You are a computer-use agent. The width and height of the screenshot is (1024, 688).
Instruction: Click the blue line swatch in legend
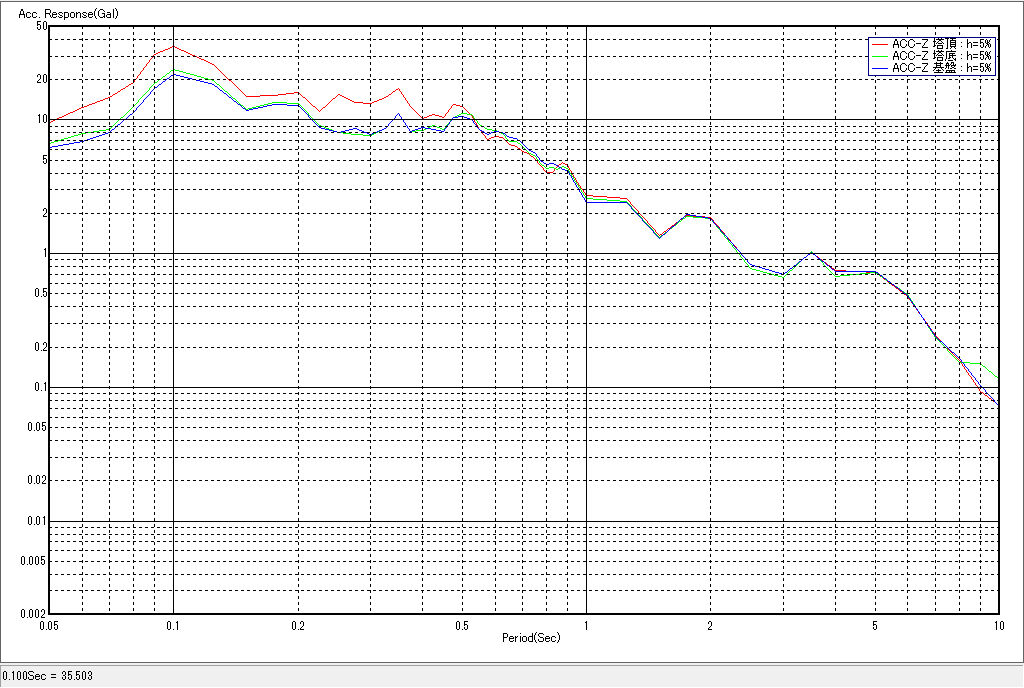click(x=879, y=68)
